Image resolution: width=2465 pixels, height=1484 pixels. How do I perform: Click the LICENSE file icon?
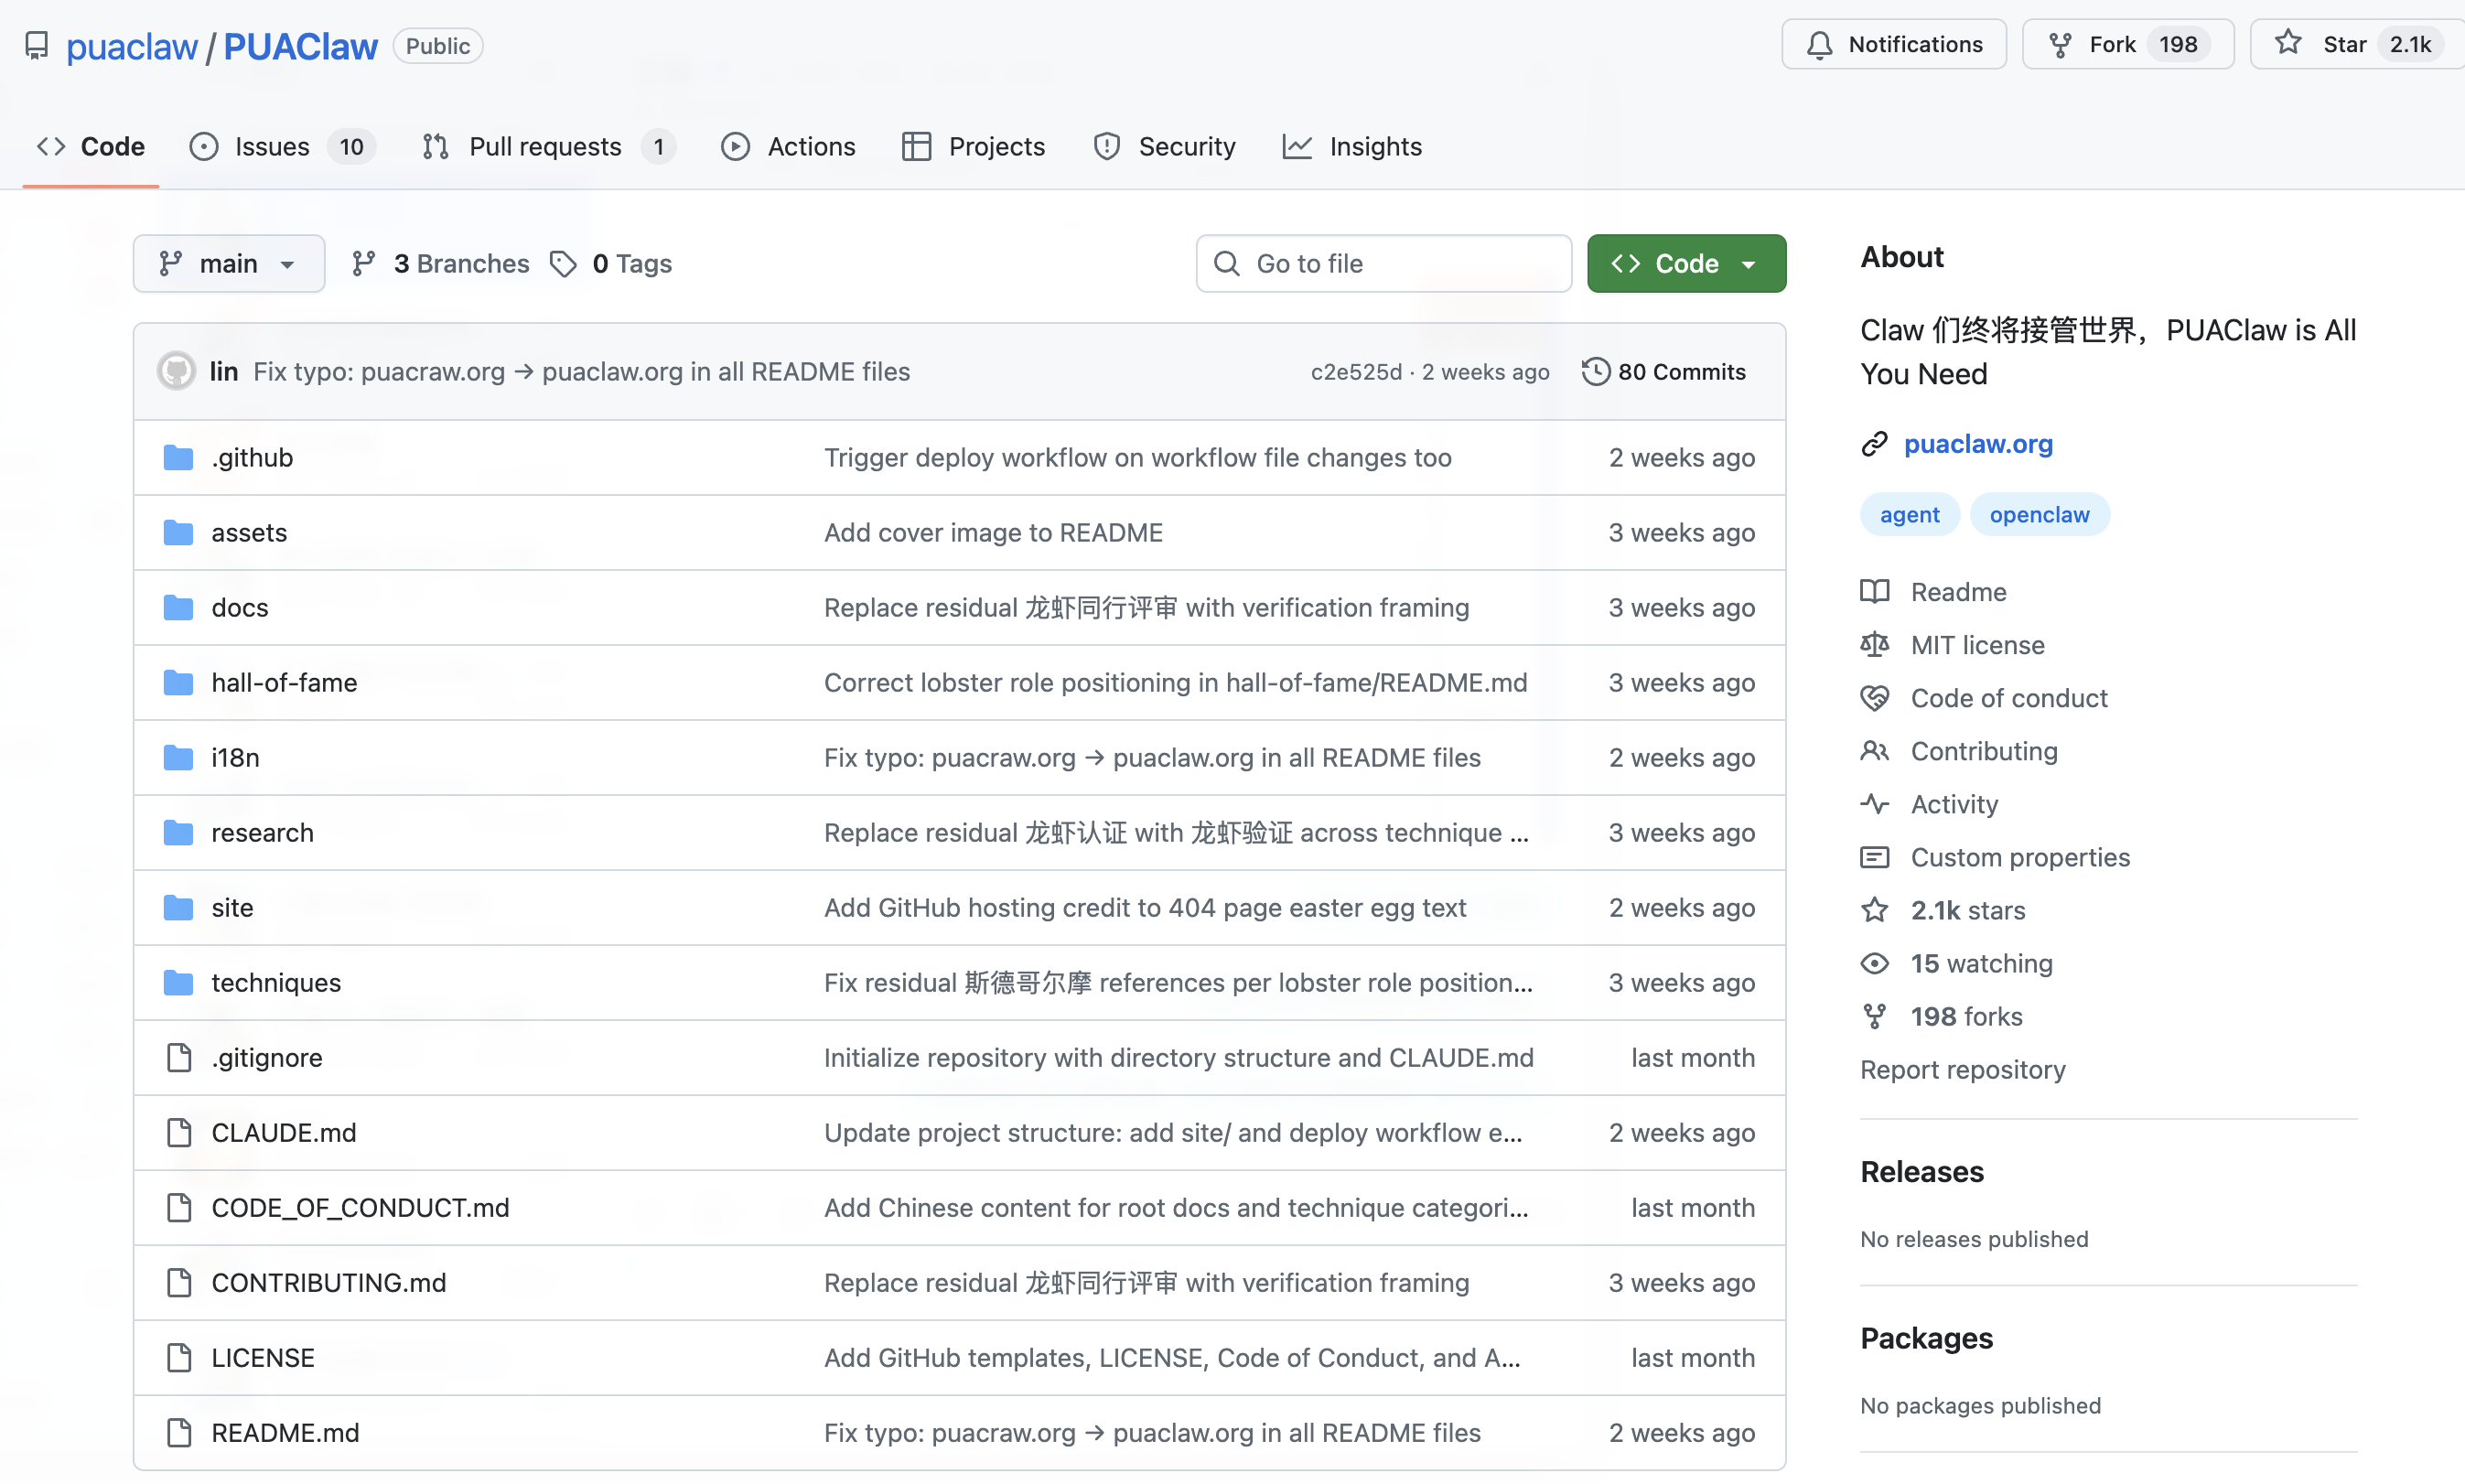click(179, 1358)
